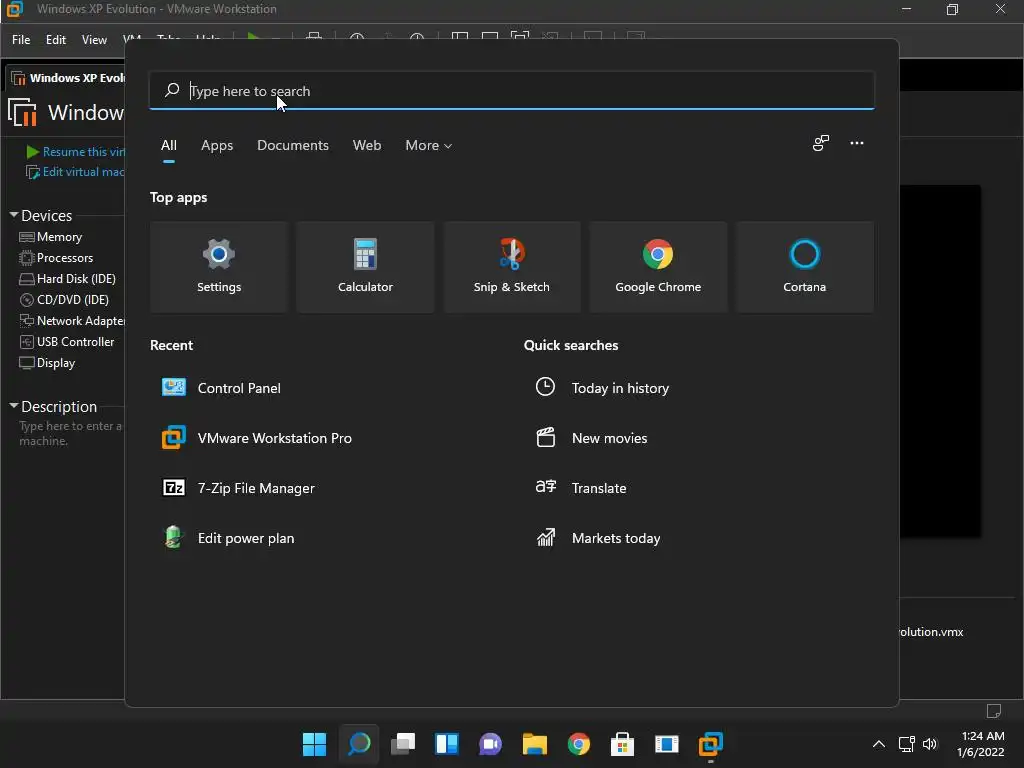The height and width of the screenshot is (768, 1024).
Task: Select Network Adapter device
Action: pyautogui.click(x=72, y=321)
